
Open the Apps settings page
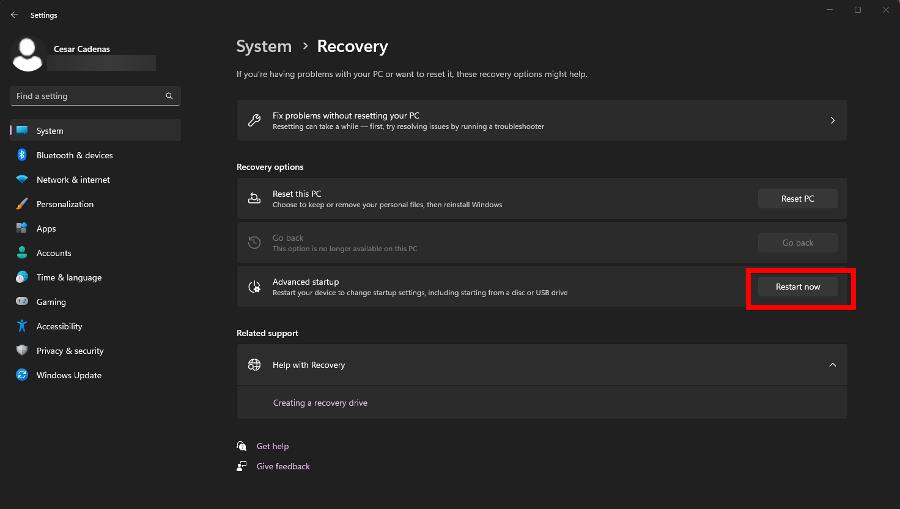tap(95, 228)
